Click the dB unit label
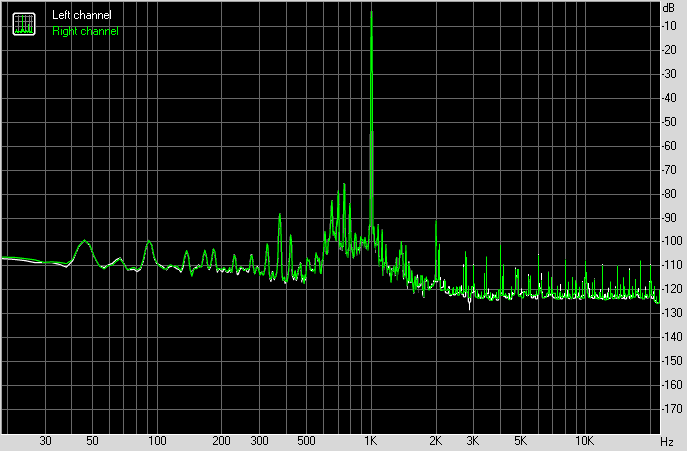The width and height of the screenshot is (687, 451). (669, 8)
